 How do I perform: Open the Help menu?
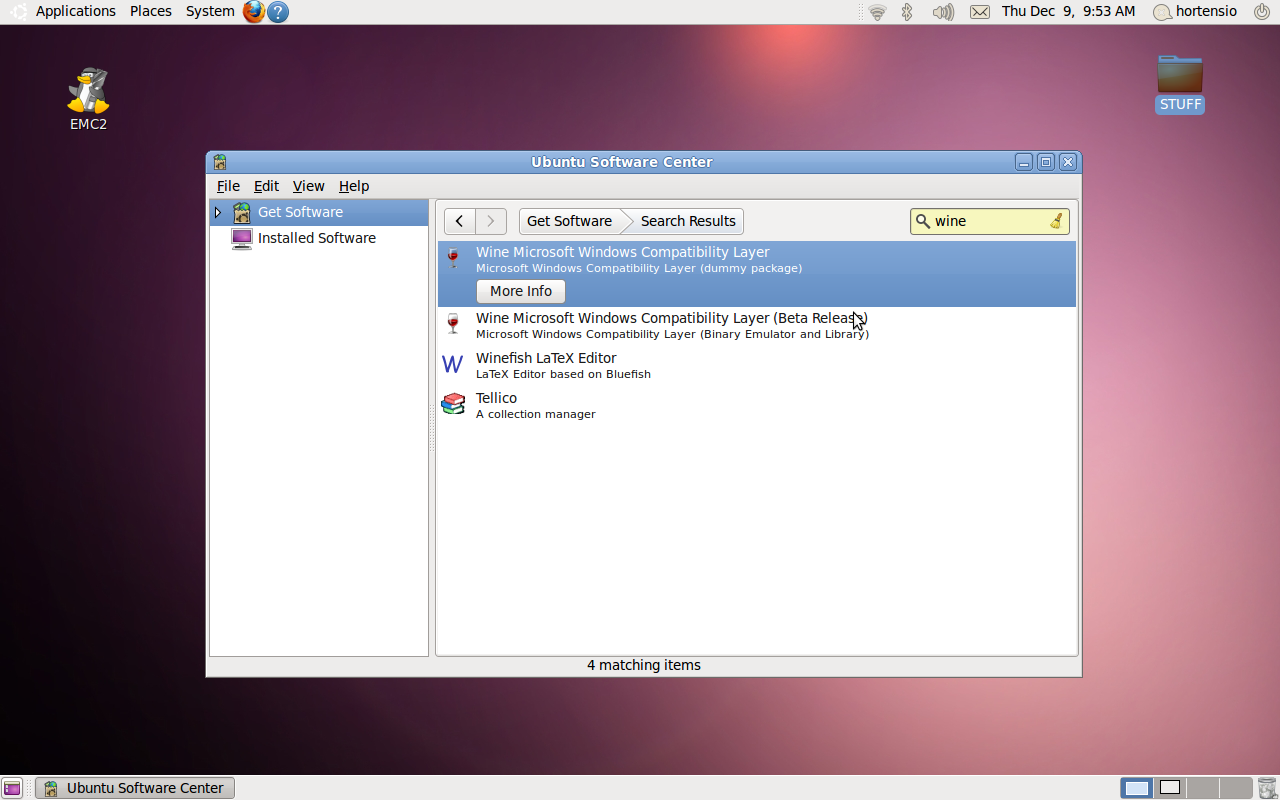pyautogui.click(x=354, y=186)
